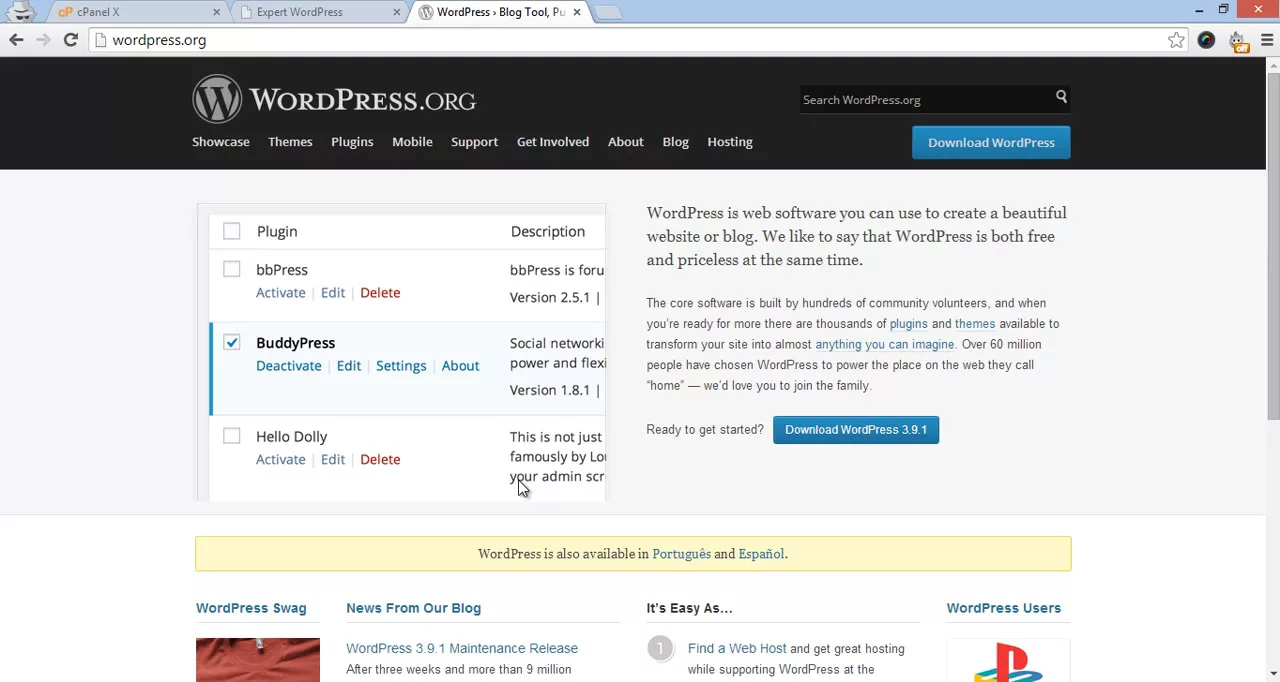
Task: Close the cPanel X tab
Action: coord(216,12)
